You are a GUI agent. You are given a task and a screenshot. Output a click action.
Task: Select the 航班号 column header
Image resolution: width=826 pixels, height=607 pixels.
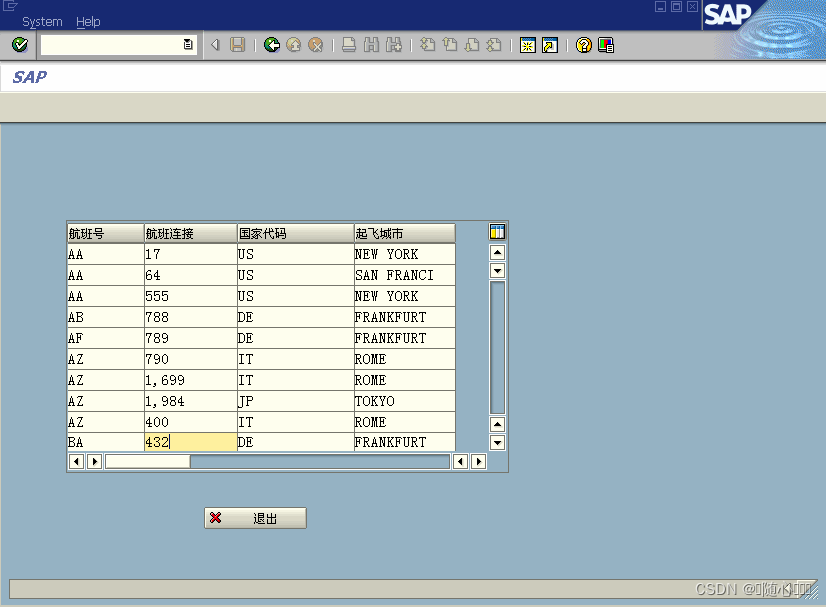tap(103, 232)
